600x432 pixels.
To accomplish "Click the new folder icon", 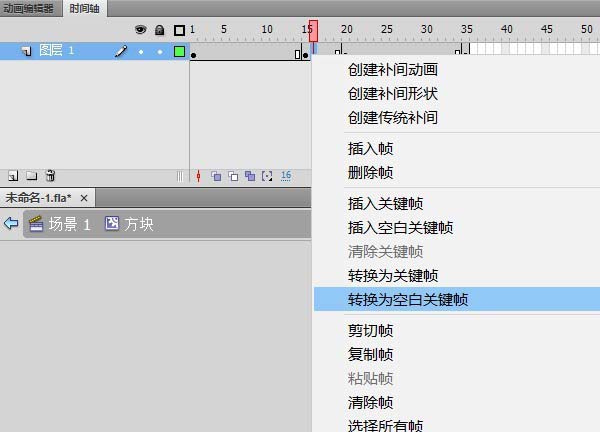I will pos(32,176).
